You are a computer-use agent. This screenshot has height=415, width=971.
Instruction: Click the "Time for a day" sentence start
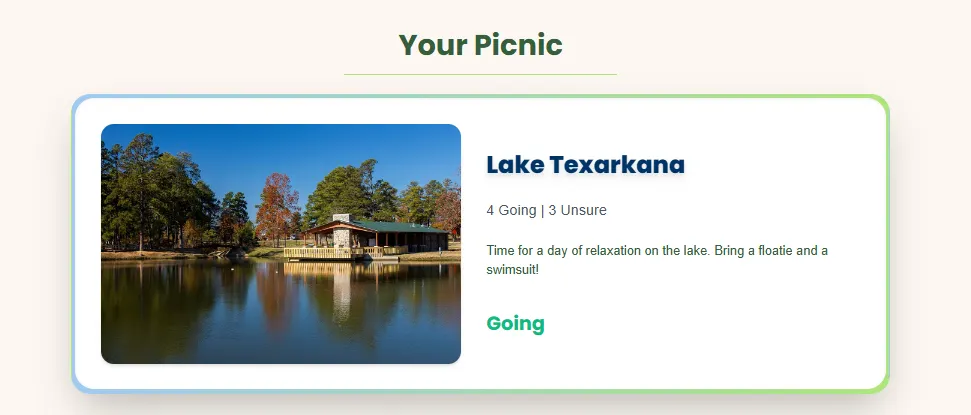[528, 250]
